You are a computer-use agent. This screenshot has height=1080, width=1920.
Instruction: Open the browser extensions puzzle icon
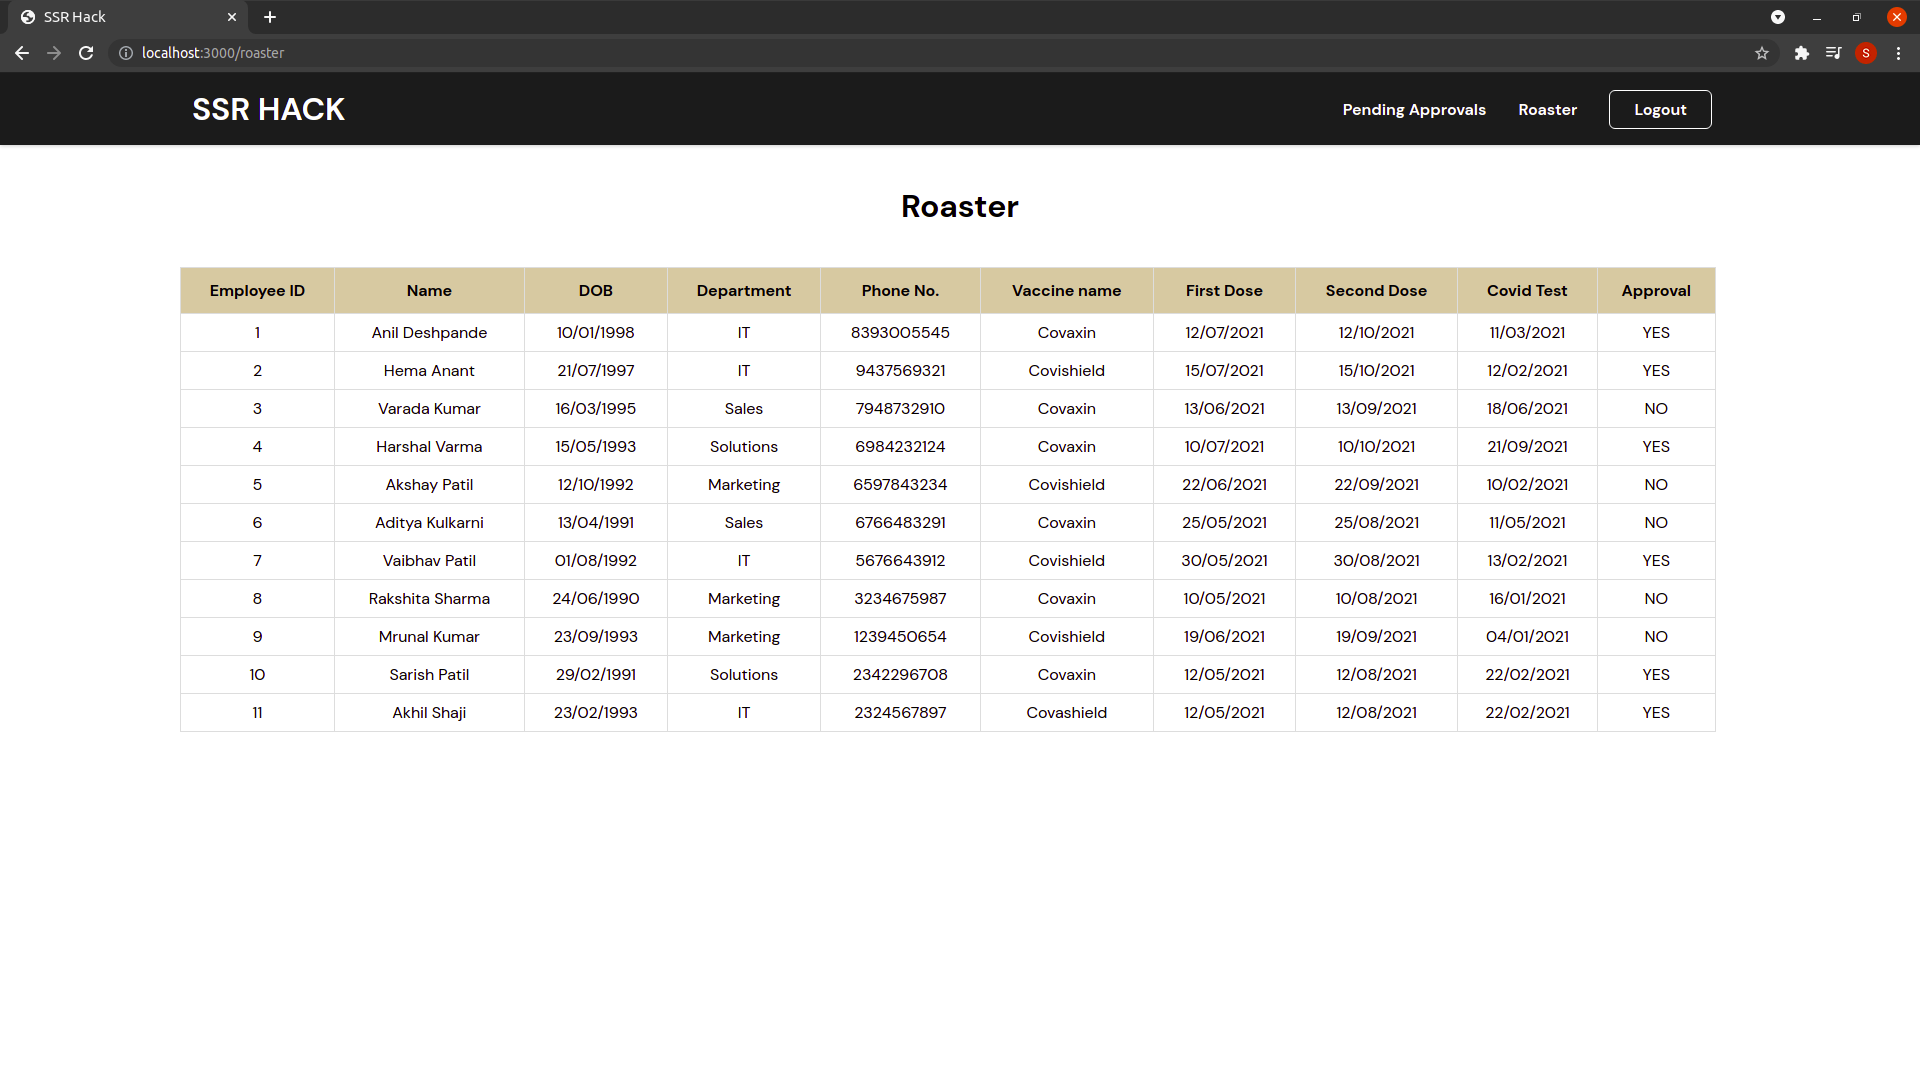pos(1801,53)
